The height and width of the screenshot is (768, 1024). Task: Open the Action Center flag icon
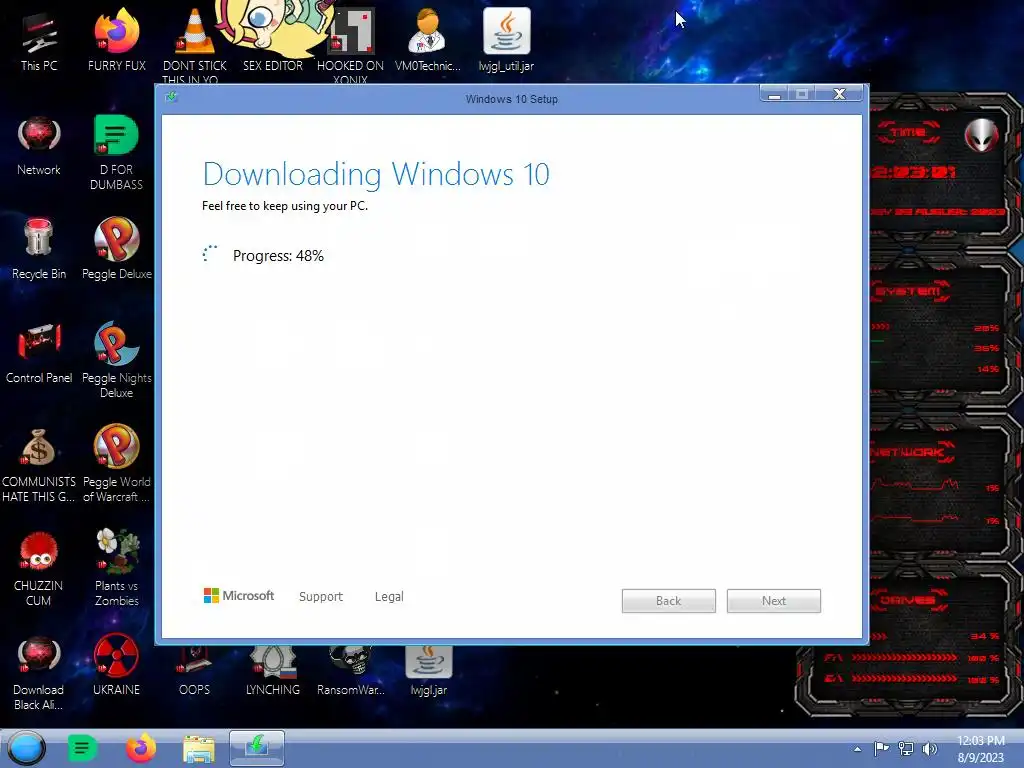(x=882, y=748)
